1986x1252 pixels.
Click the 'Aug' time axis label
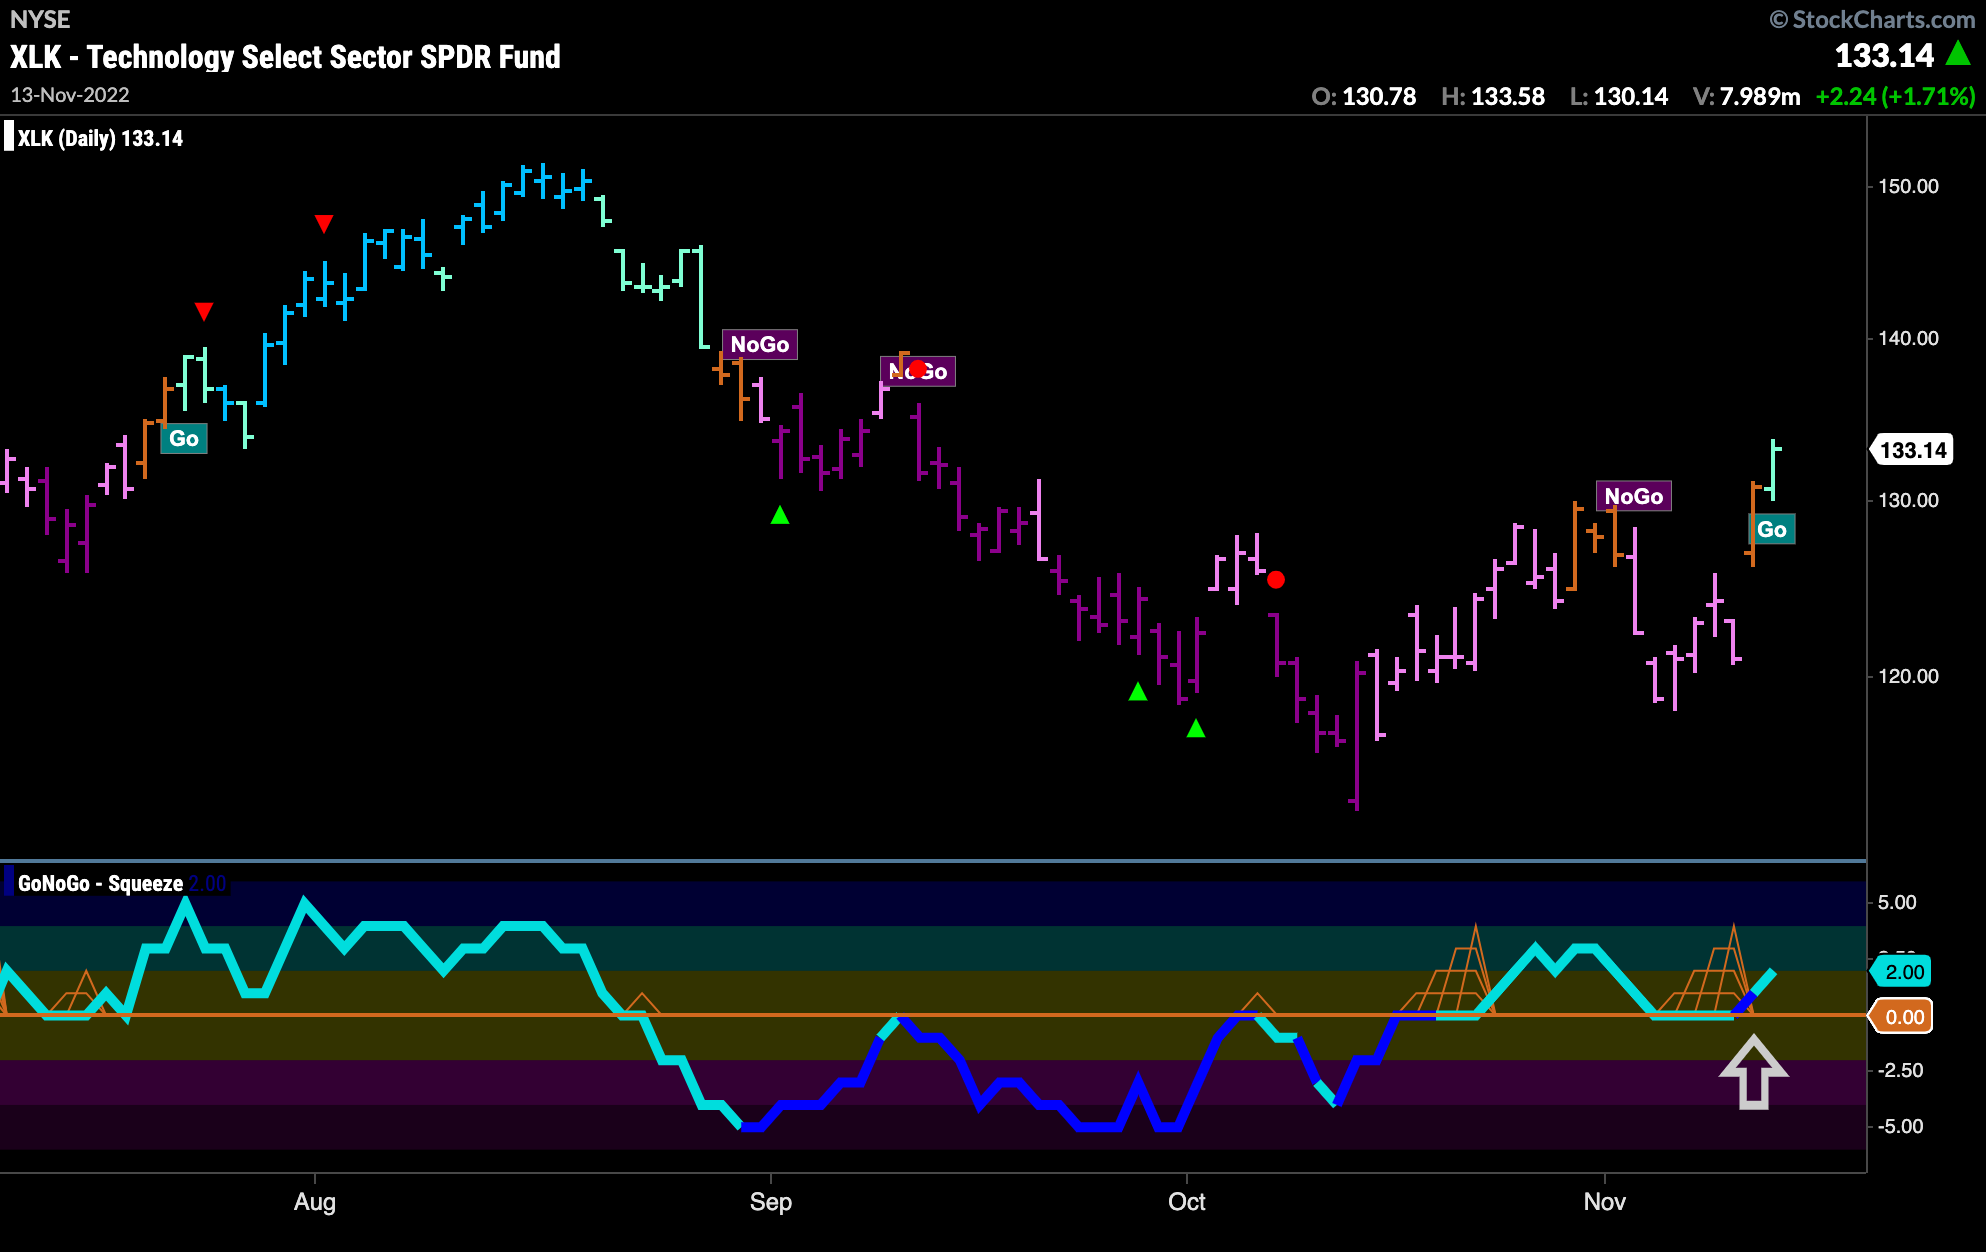315,1202
